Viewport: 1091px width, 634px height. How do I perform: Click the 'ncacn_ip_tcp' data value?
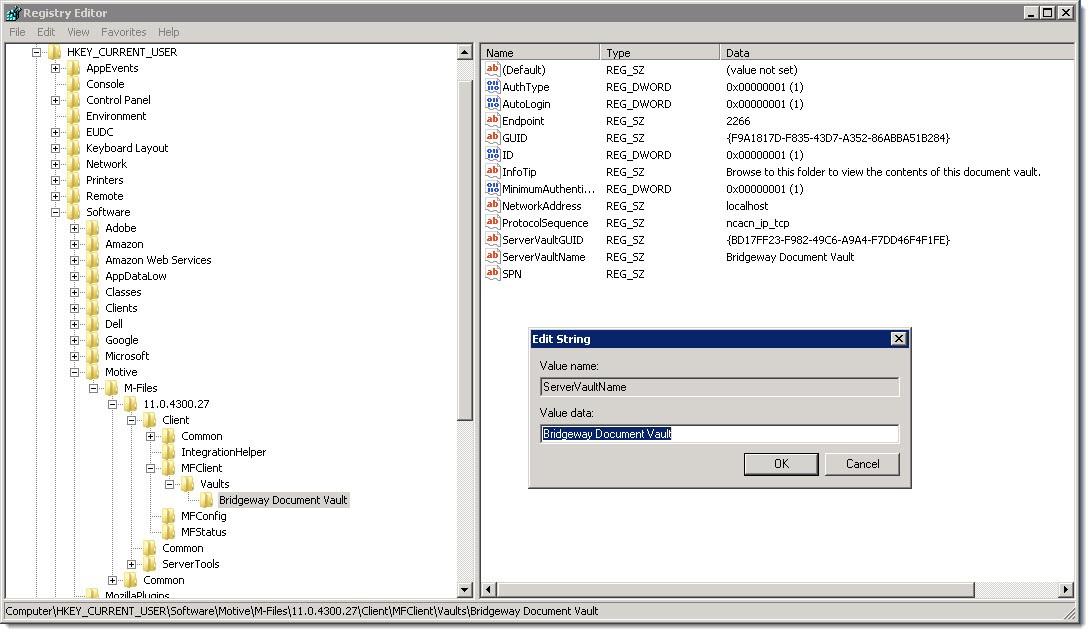coord(757,223)
